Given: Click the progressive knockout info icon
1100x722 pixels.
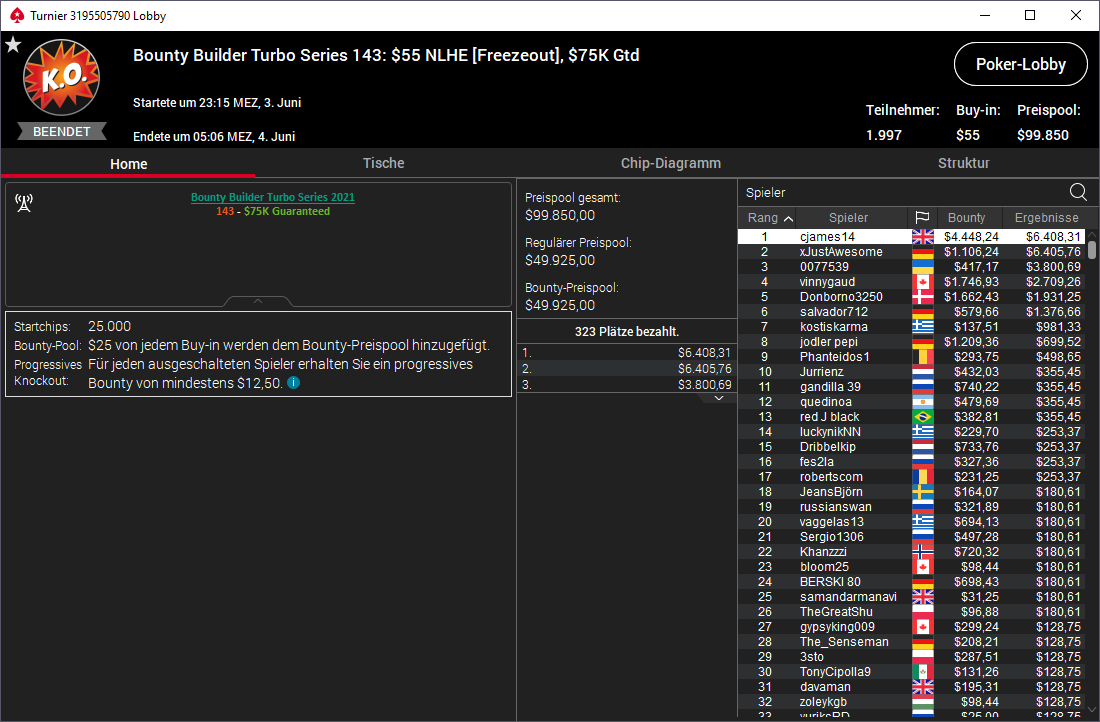Looking at the screenshot, I should click(294, 382).
